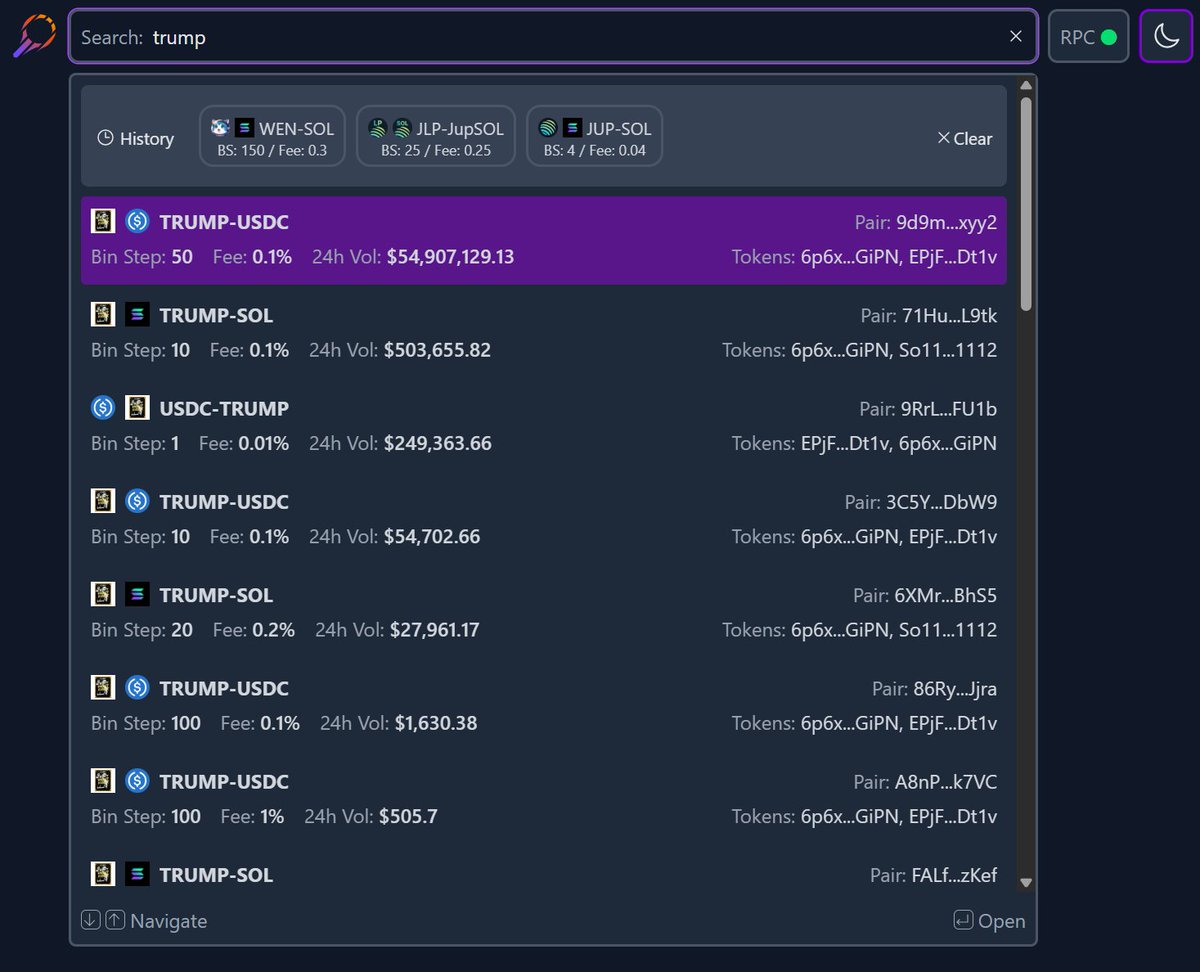Image resolution: width=1200 pixels, height=972 pixels.
Task: Click JLP token icon in JLP-JupSOL chip
Action: [378, 128]
